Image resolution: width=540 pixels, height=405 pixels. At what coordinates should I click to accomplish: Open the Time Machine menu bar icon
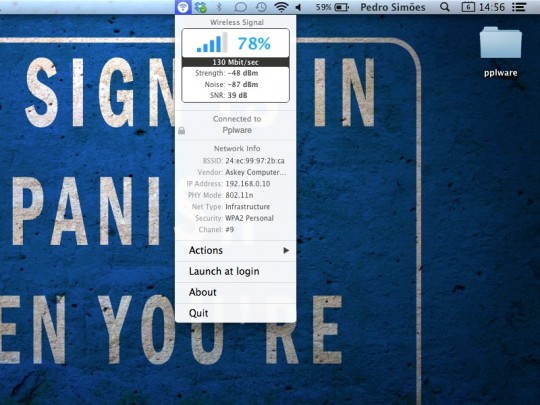tap(261, 7)
